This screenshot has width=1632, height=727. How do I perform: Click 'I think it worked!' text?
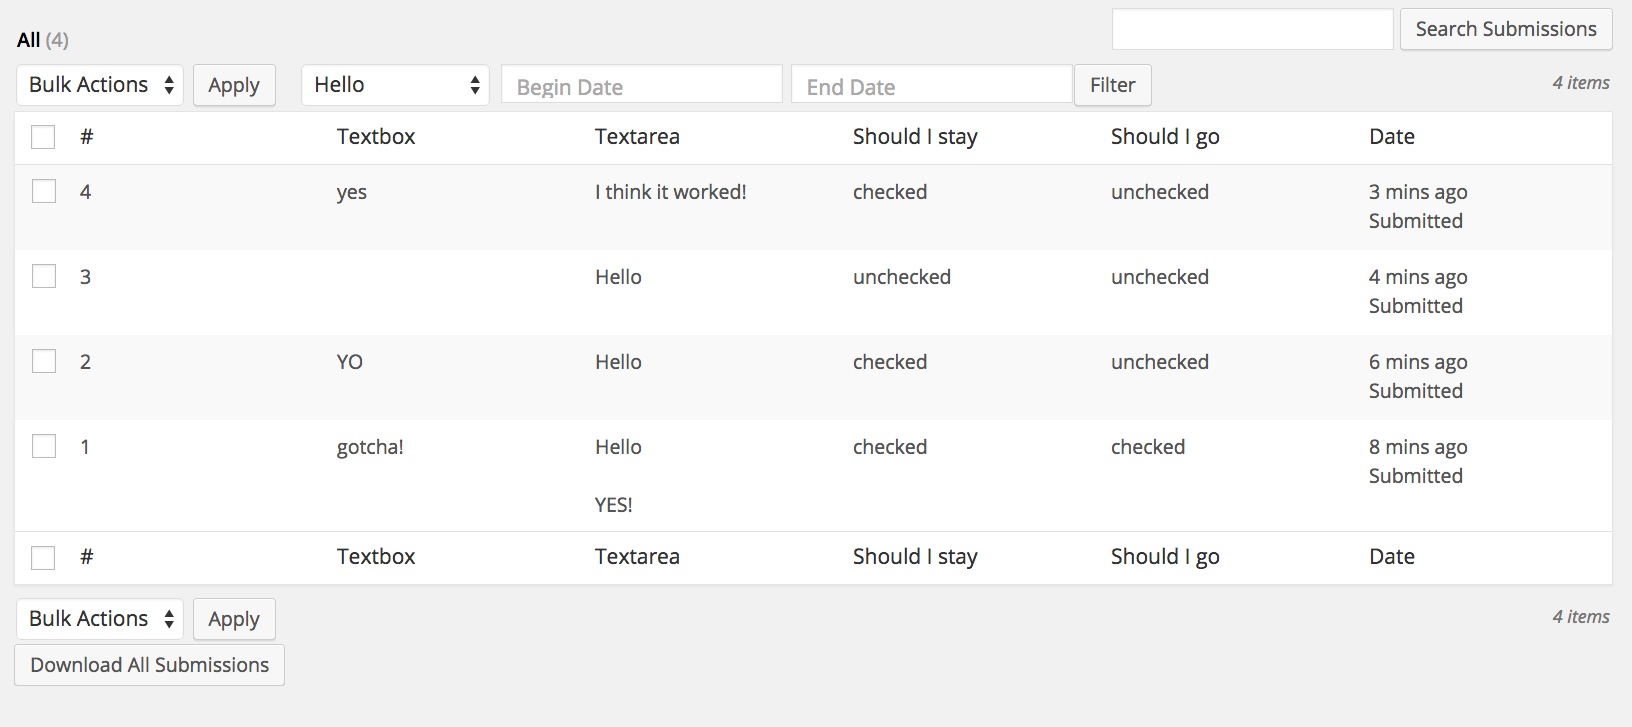click(671, 192)
